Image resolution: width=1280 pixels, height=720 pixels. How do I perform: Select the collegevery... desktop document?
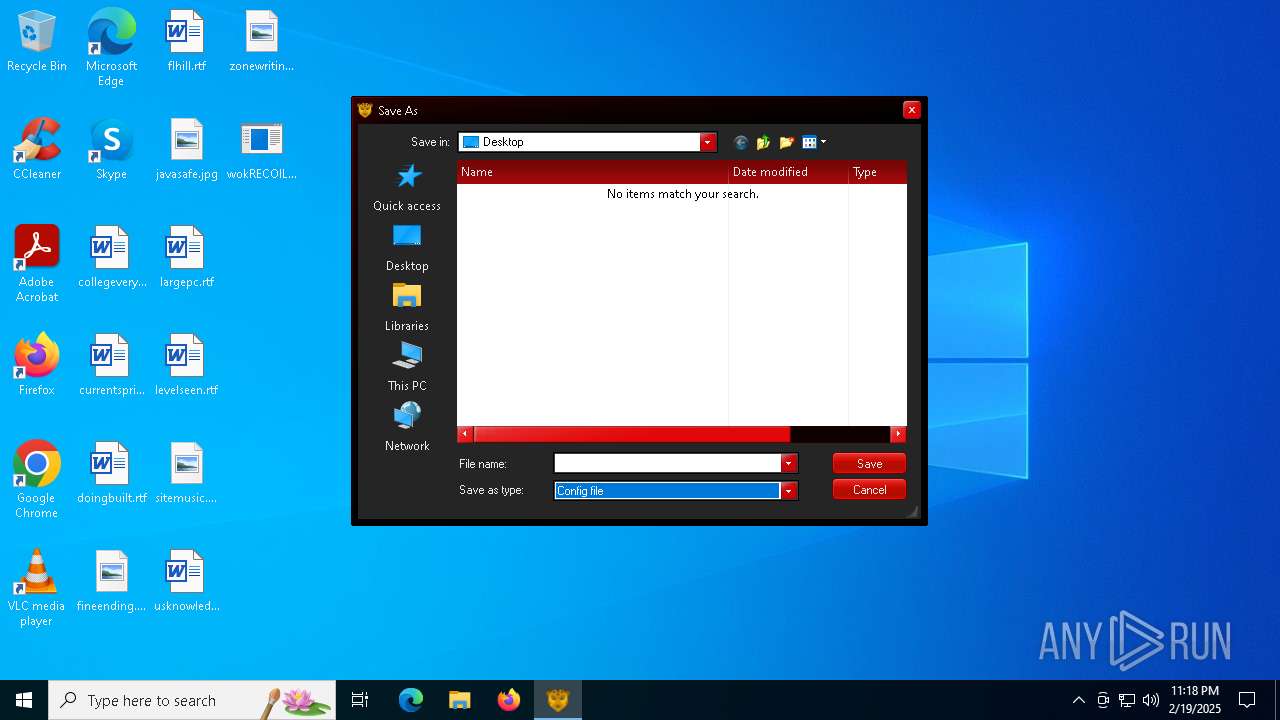(x=111, y=258)
